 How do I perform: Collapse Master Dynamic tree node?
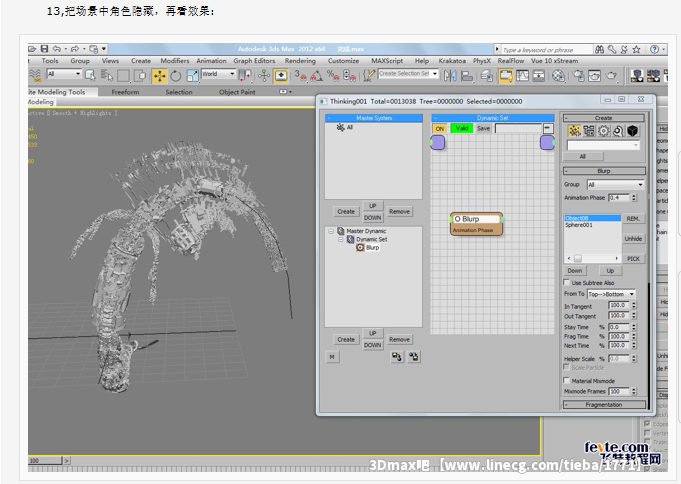331,231
